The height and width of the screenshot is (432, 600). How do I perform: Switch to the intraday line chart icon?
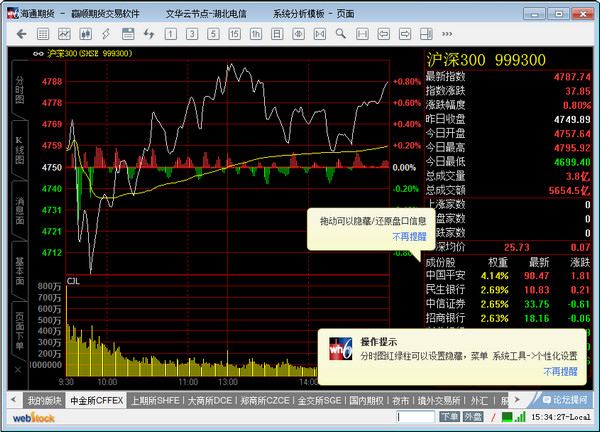click(64, 34)
